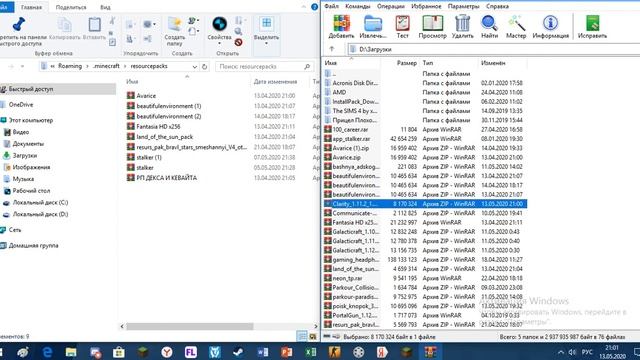
Task: Select Fantasia HD x256 in Explorer
Action: click(158, 127)
